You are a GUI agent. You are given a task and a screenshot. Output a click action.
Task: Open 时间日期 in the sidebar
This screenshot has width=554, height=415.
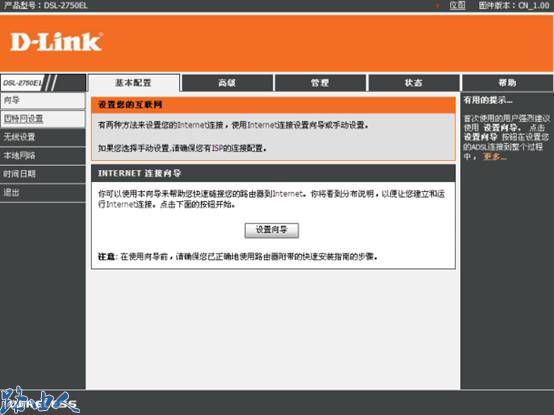coord(43,174)
